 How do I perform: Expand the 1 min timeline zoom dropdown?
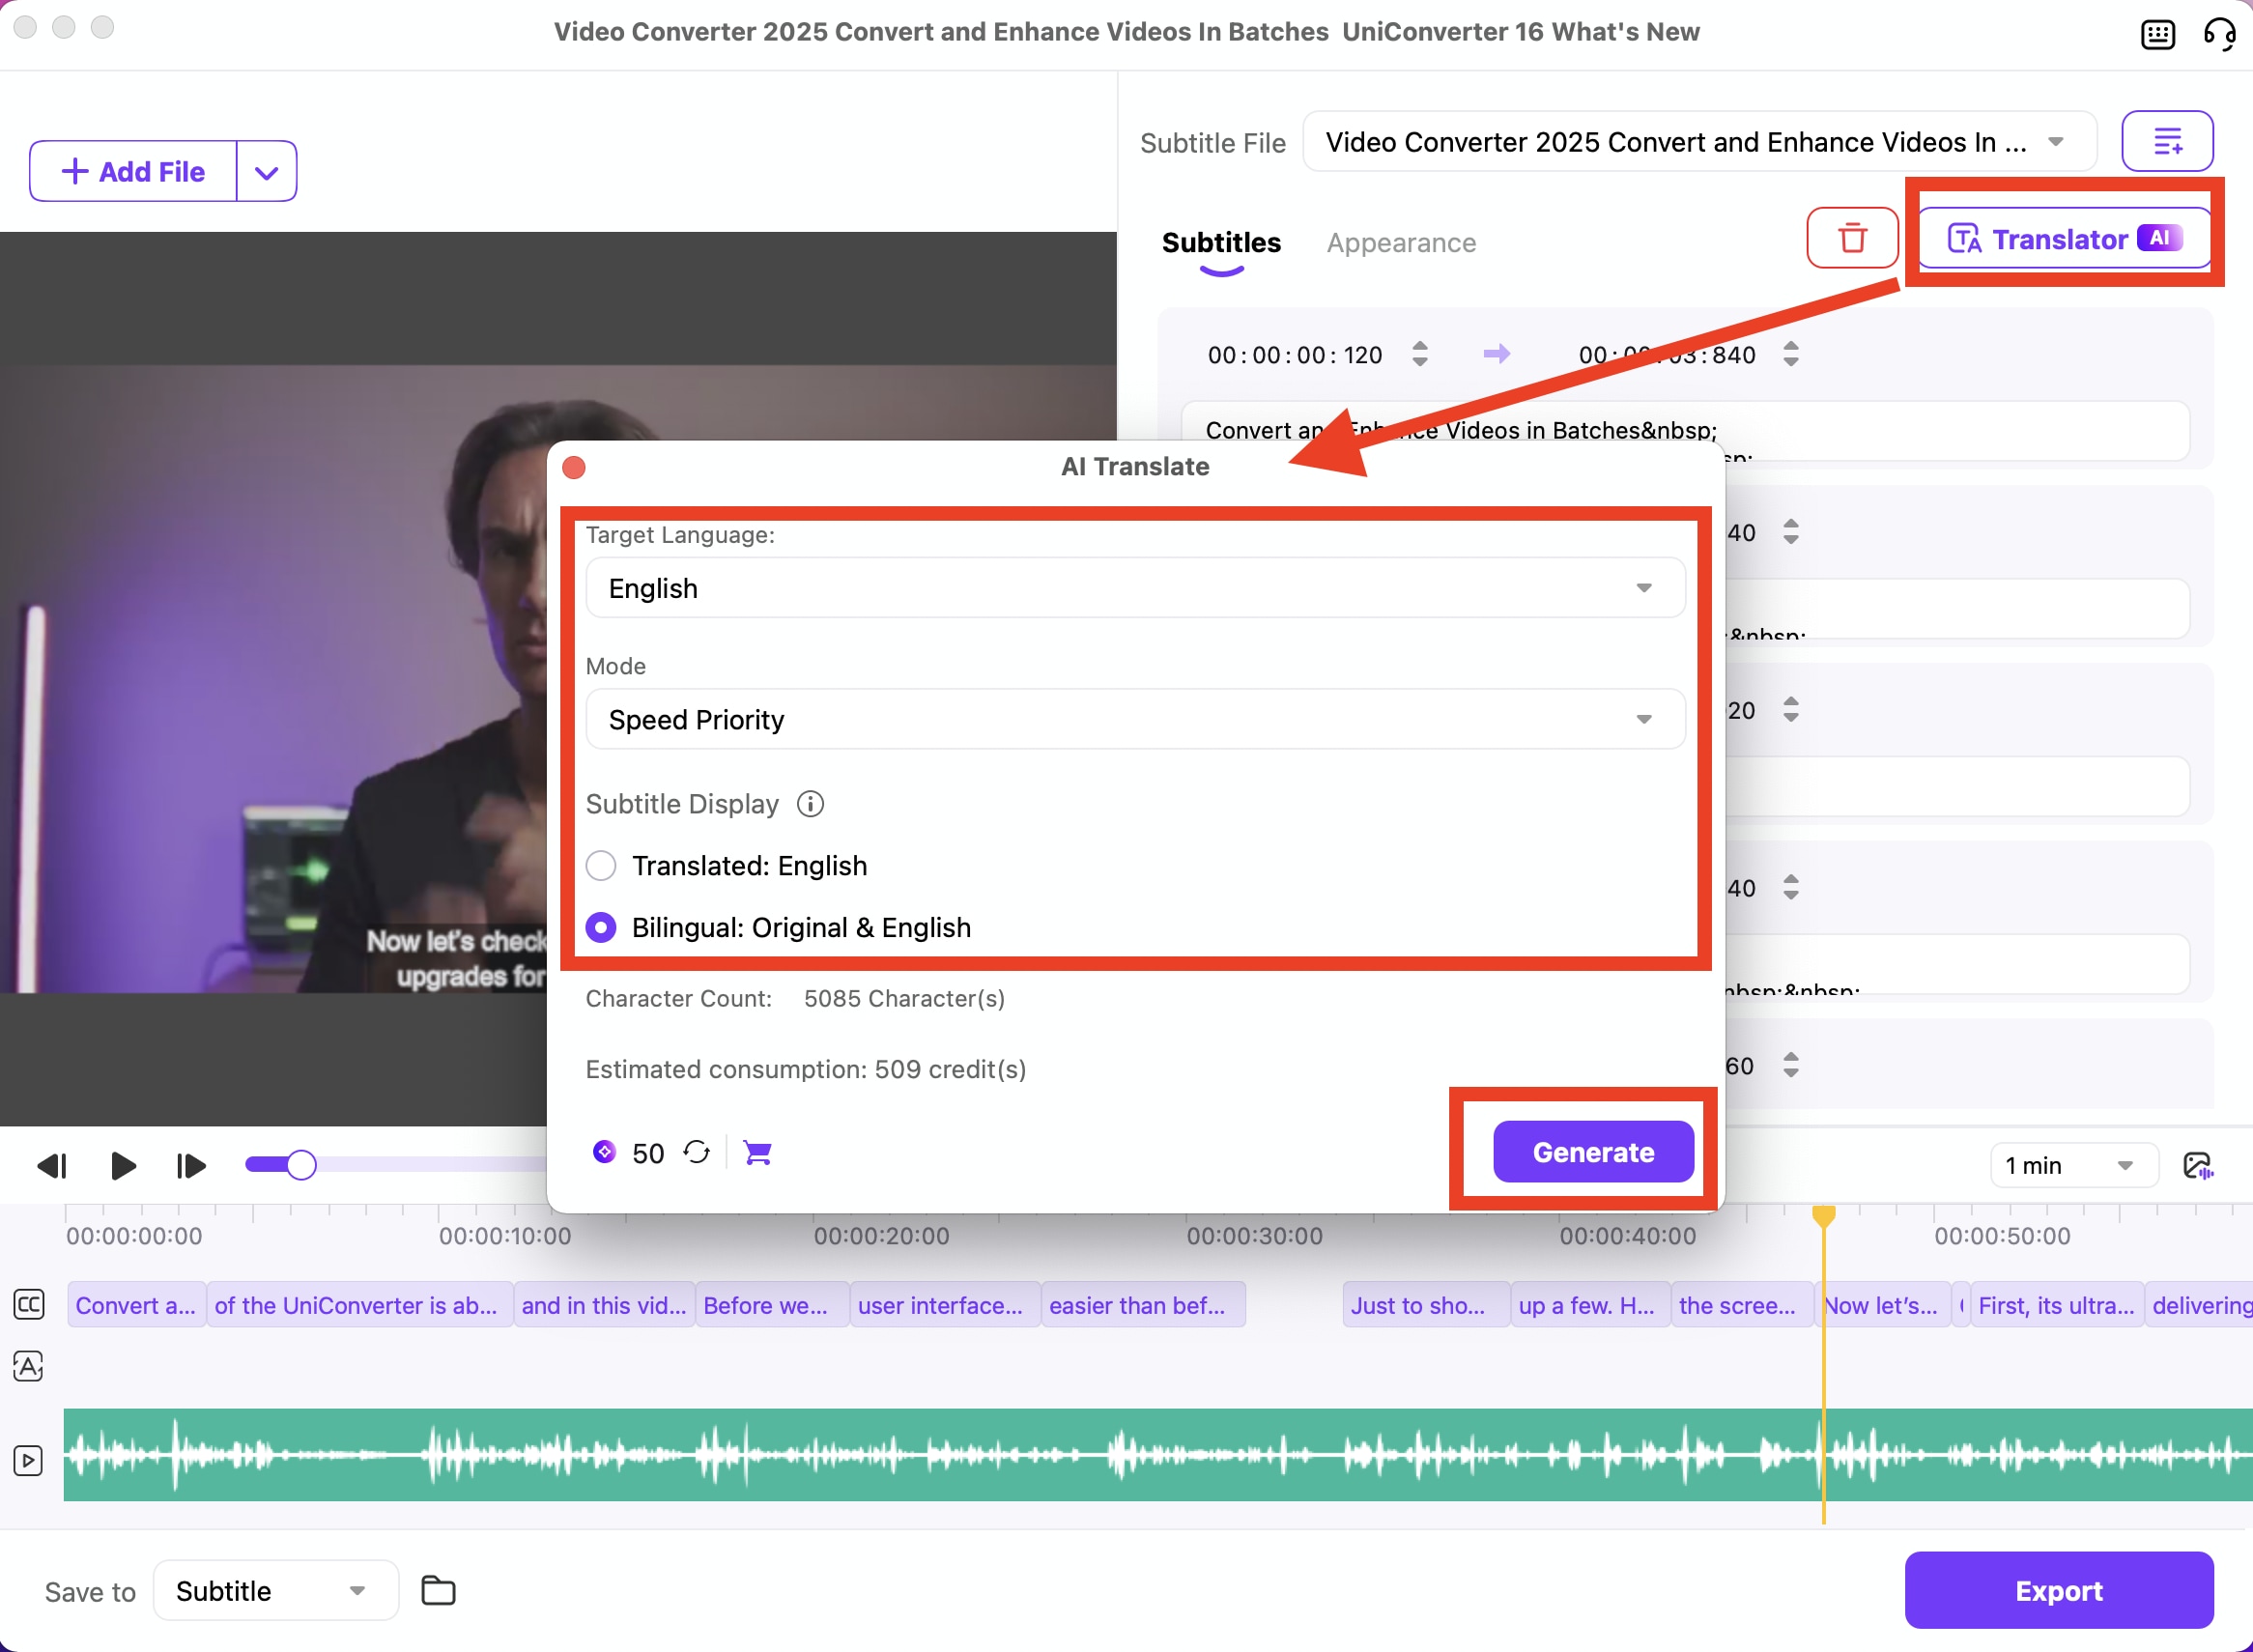[x=2075, y=1164]
